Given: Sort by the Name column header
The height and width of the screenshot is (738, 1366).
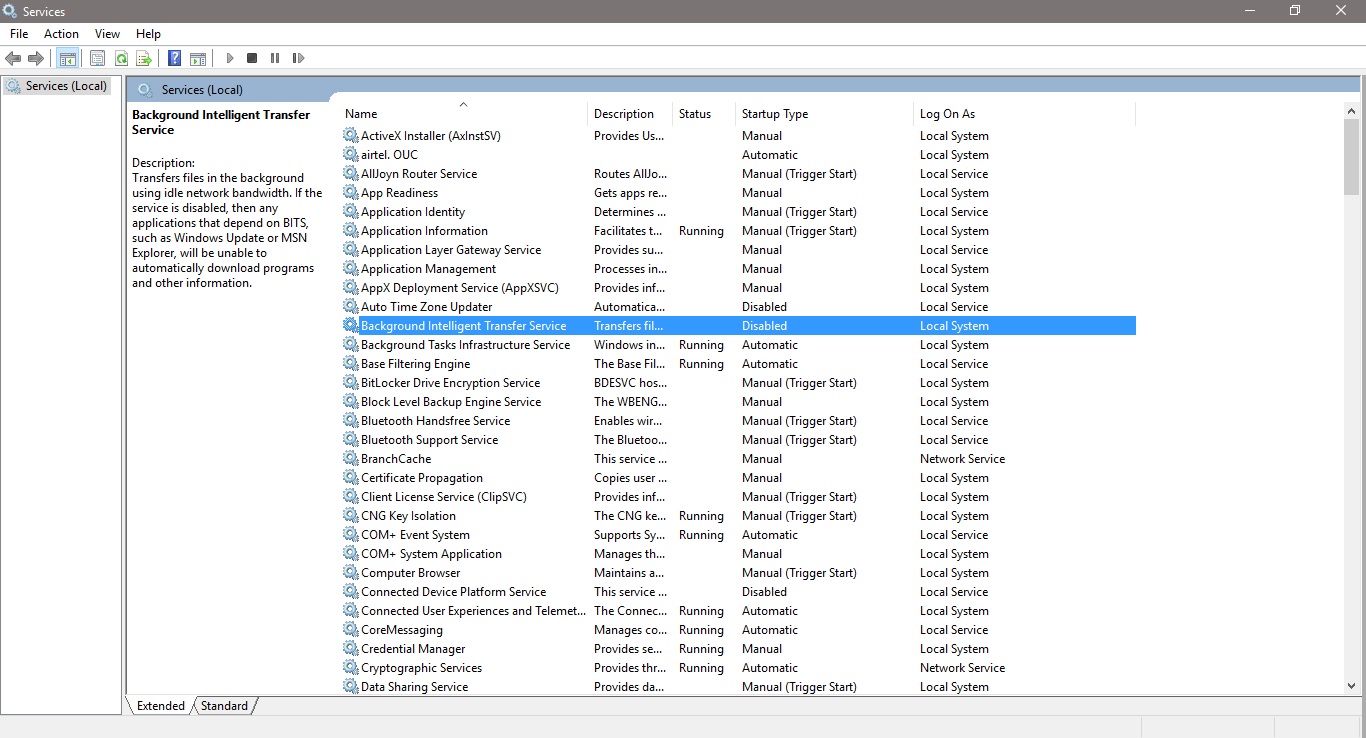Looking at the screenshot, I should [464, 114].
